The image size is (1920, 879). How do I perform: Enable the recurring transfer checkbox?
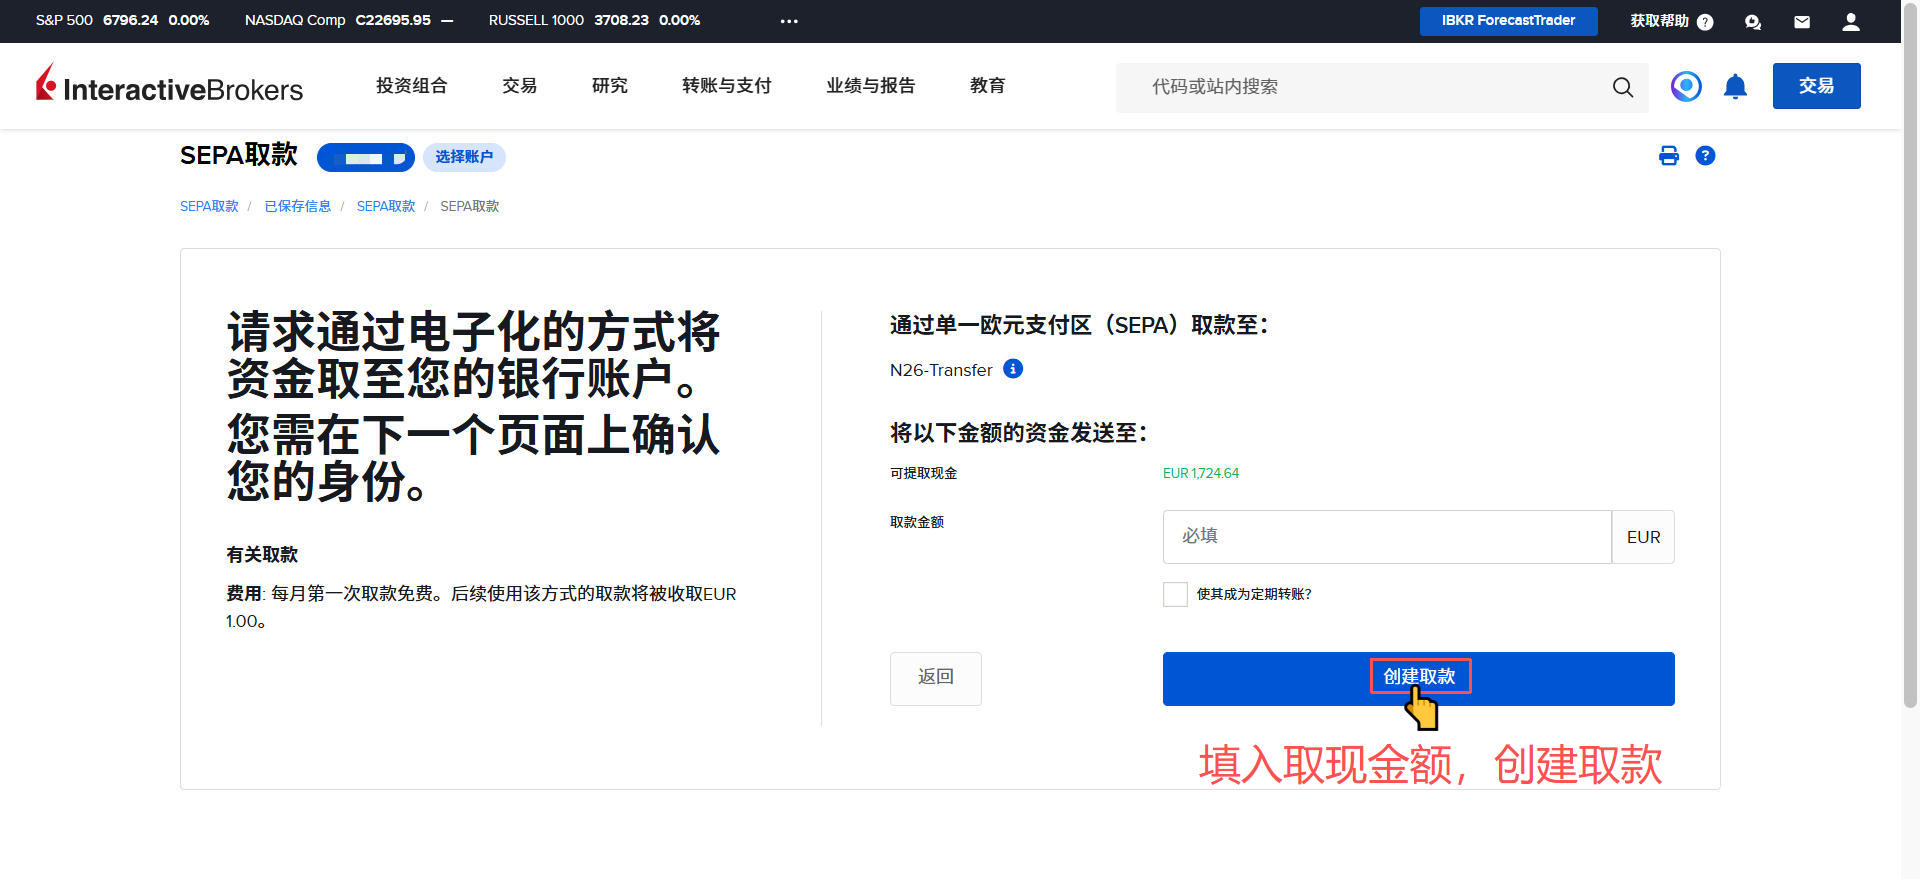pyautogui.click(x=1175, y=594)
